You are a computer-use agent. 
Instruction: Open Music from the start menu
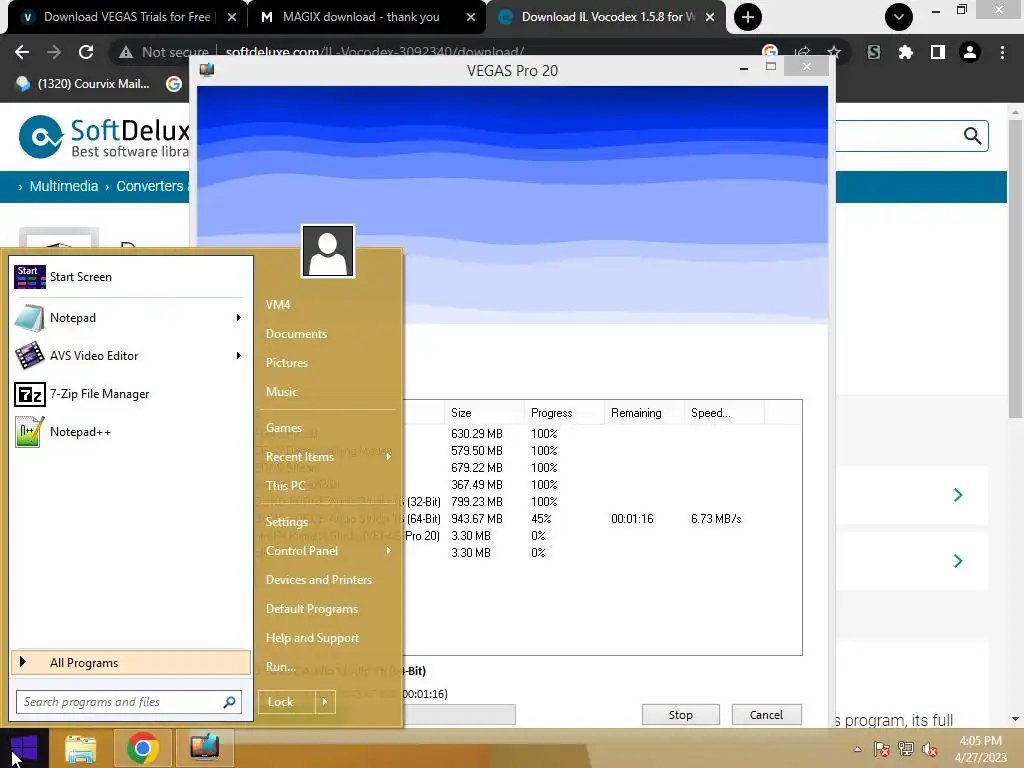click(281, 392)
